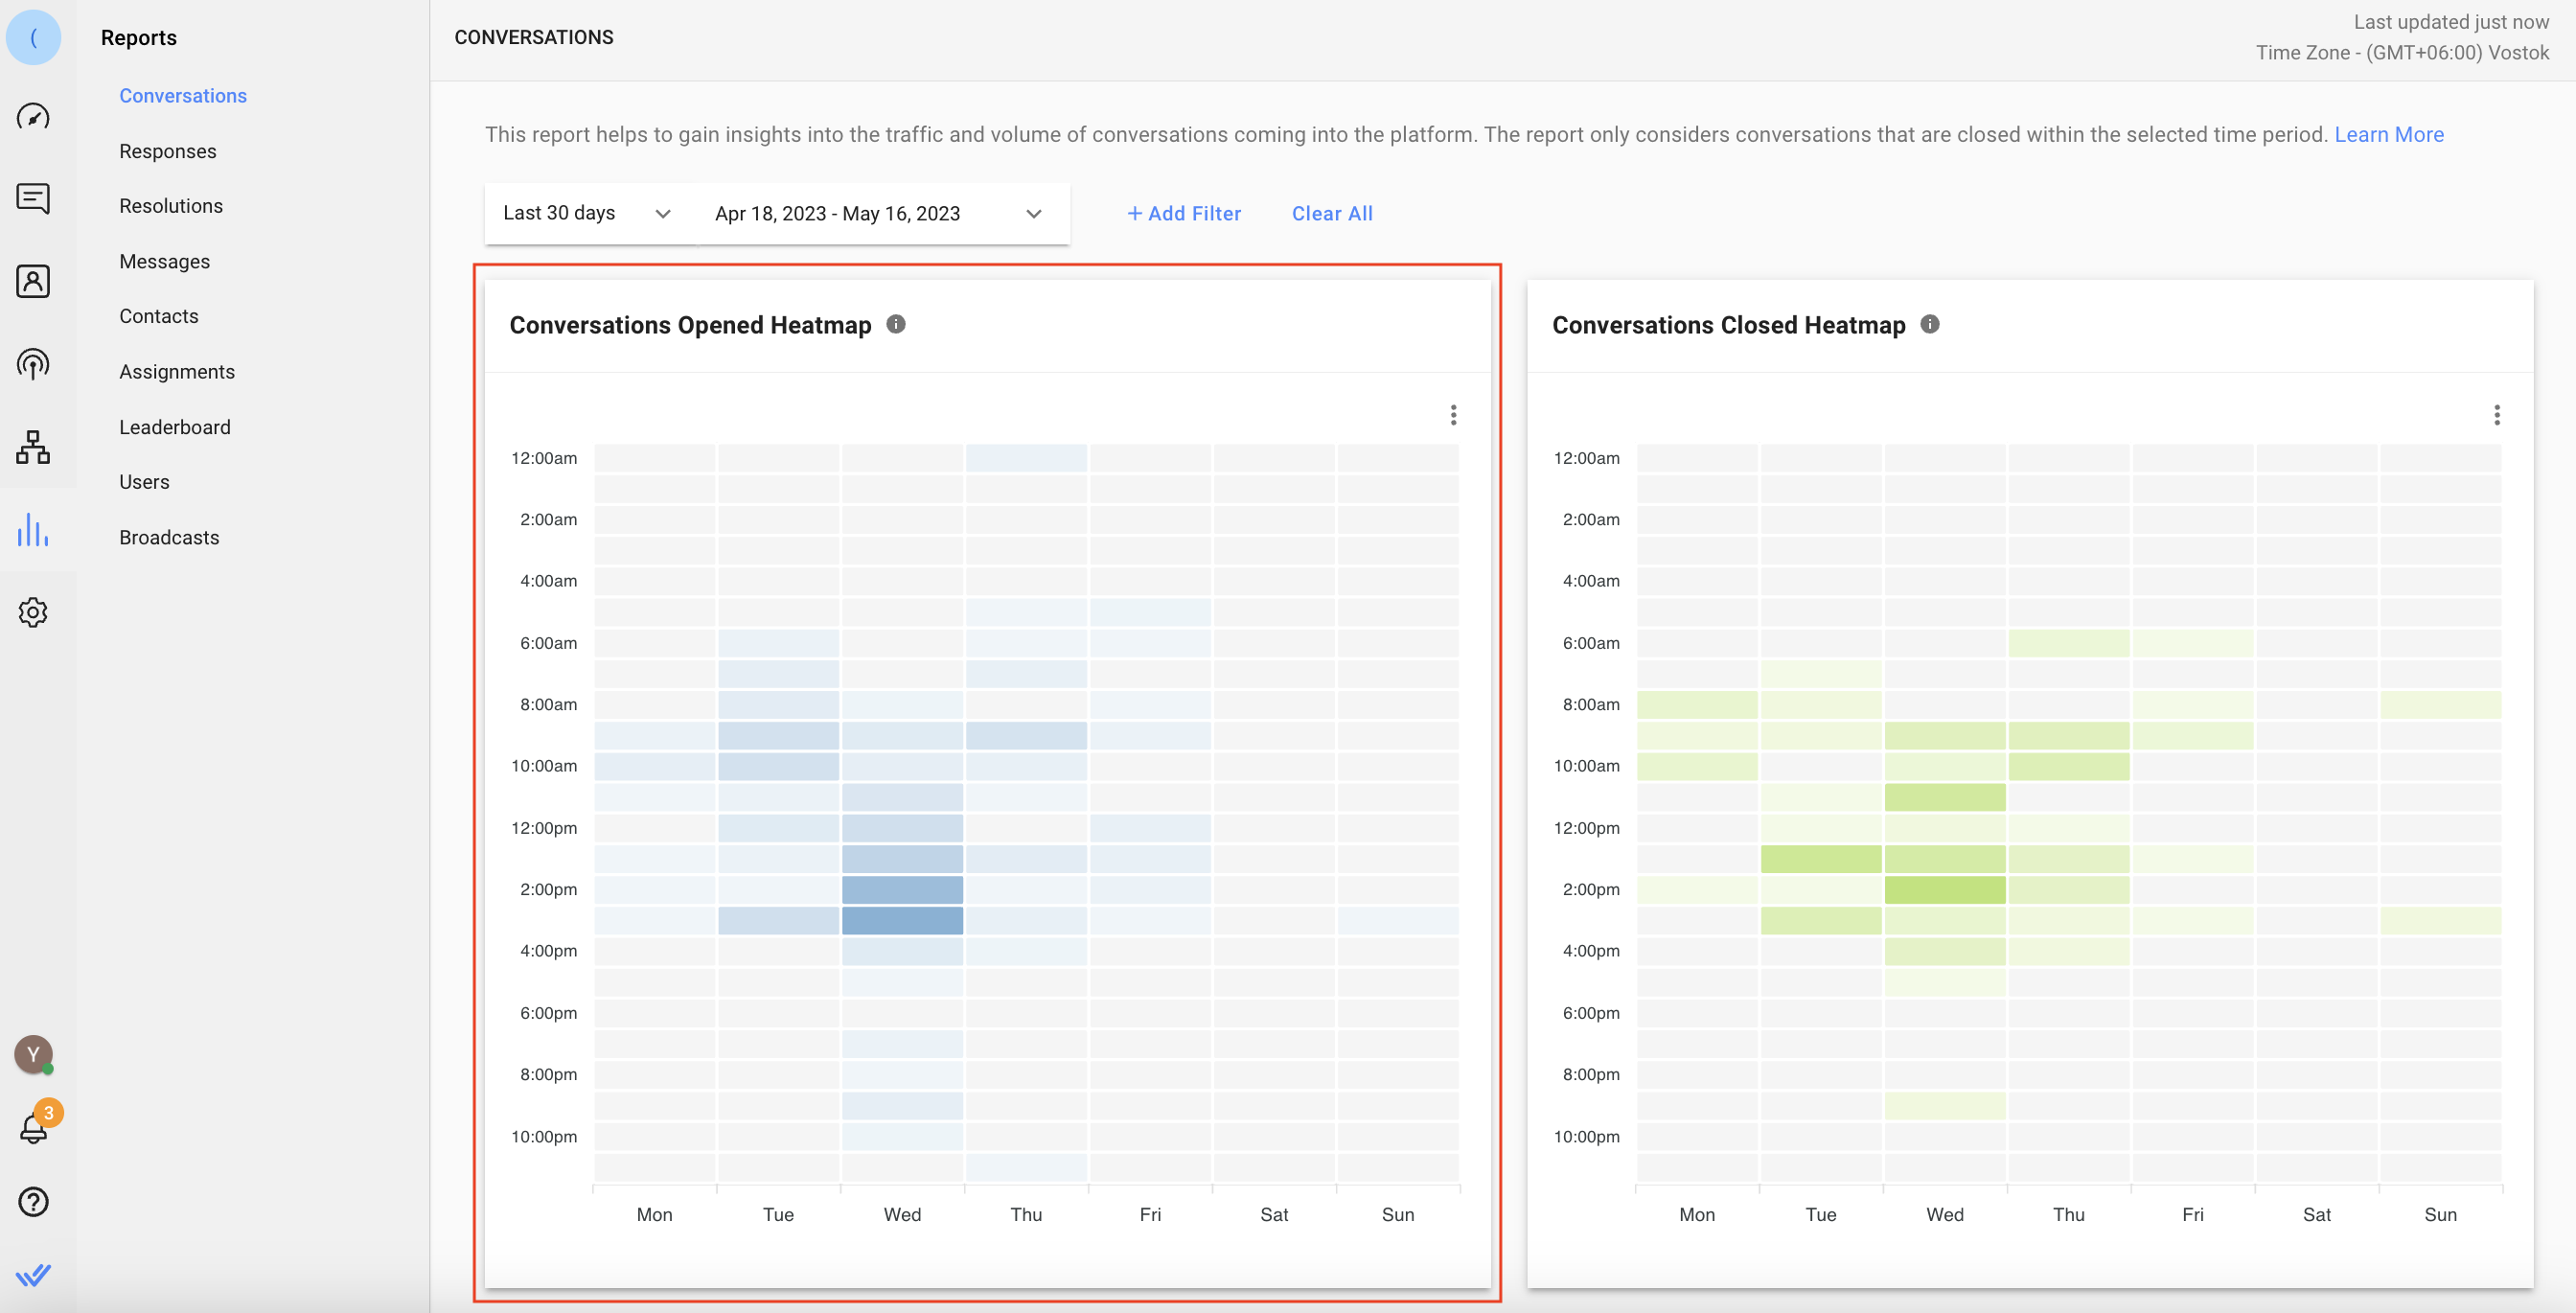This screenshot has height=1313, width=2576.
Task: Click the Clear All button
Action: coord(1332,213)
